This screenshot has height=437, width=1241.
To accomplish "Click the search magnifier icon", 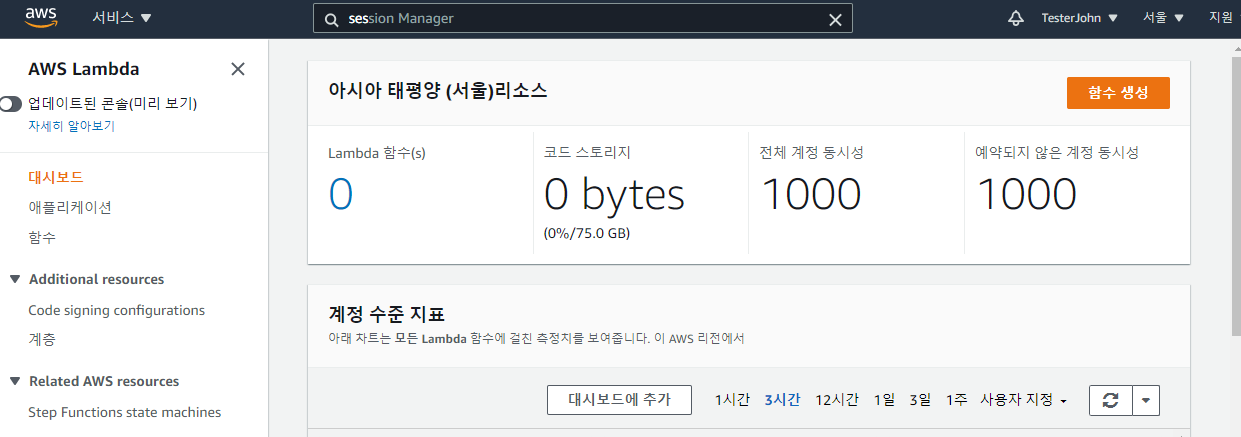I will (x=332, y=19).
